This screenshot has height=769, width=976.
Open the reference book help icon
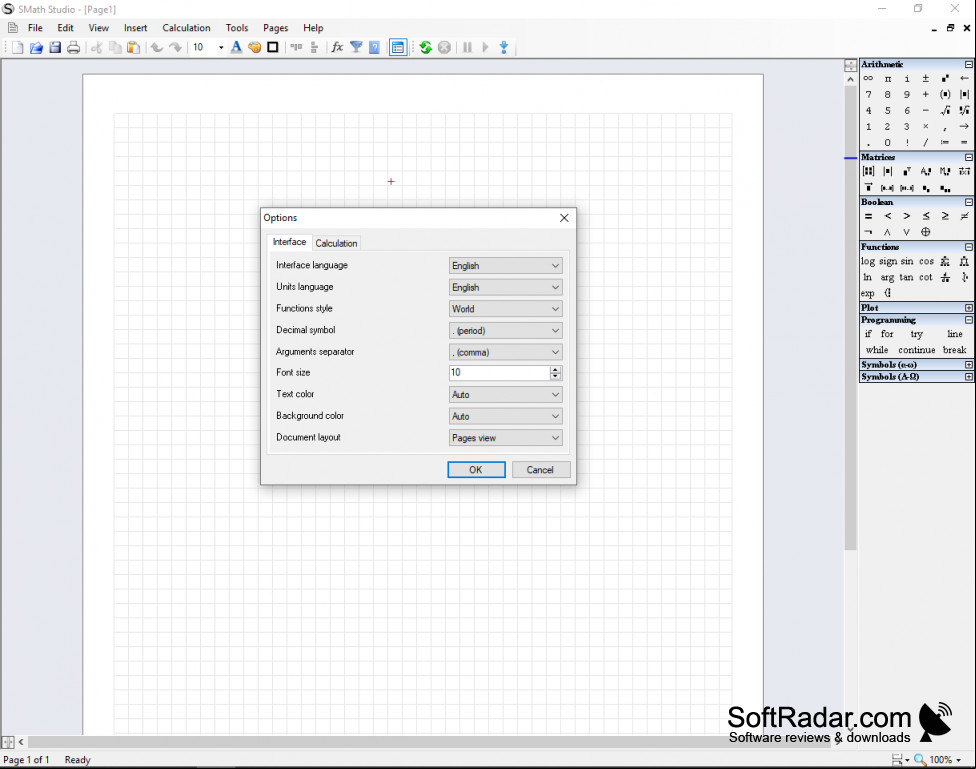(374, 47)
